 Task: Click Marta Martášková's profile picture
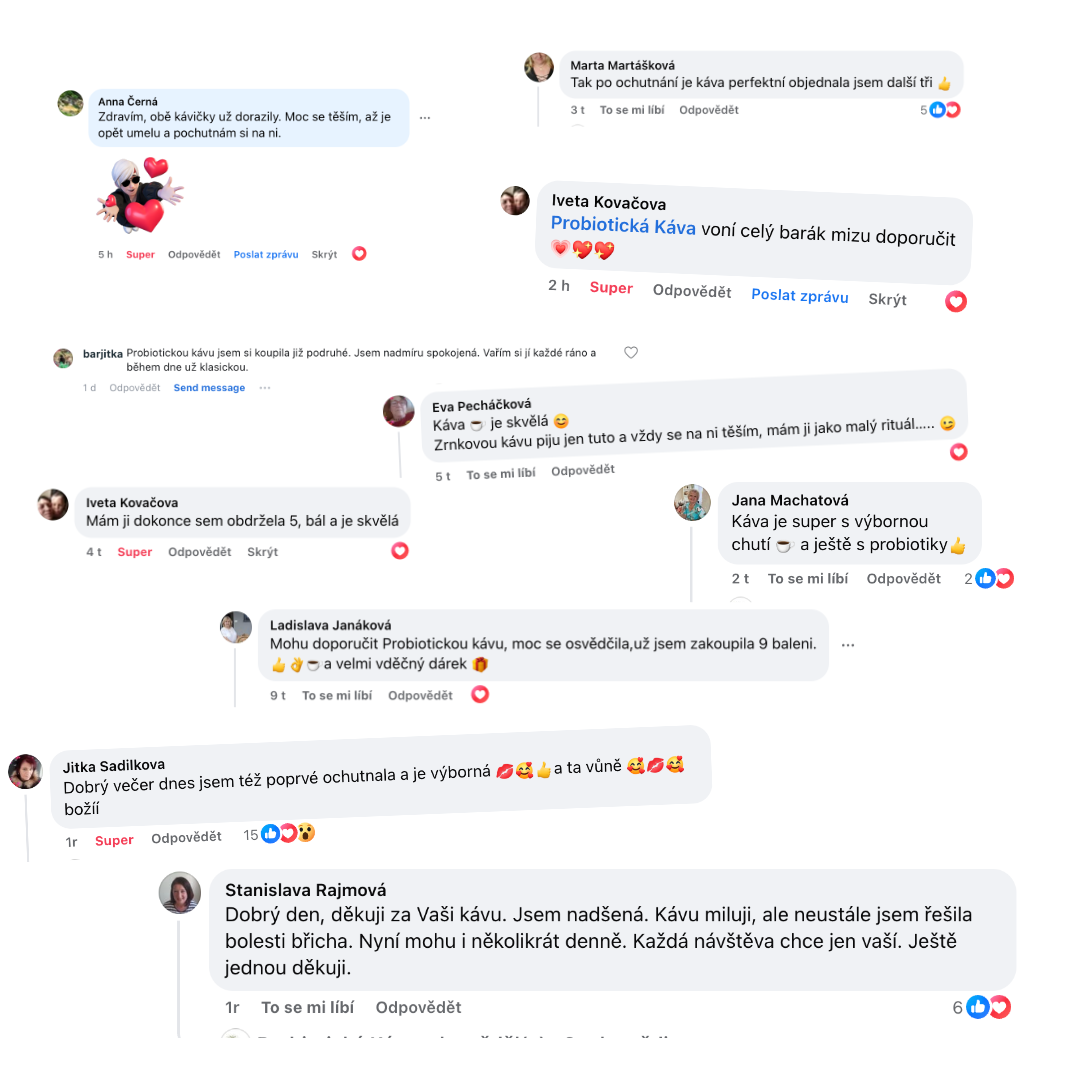[539, 68]
